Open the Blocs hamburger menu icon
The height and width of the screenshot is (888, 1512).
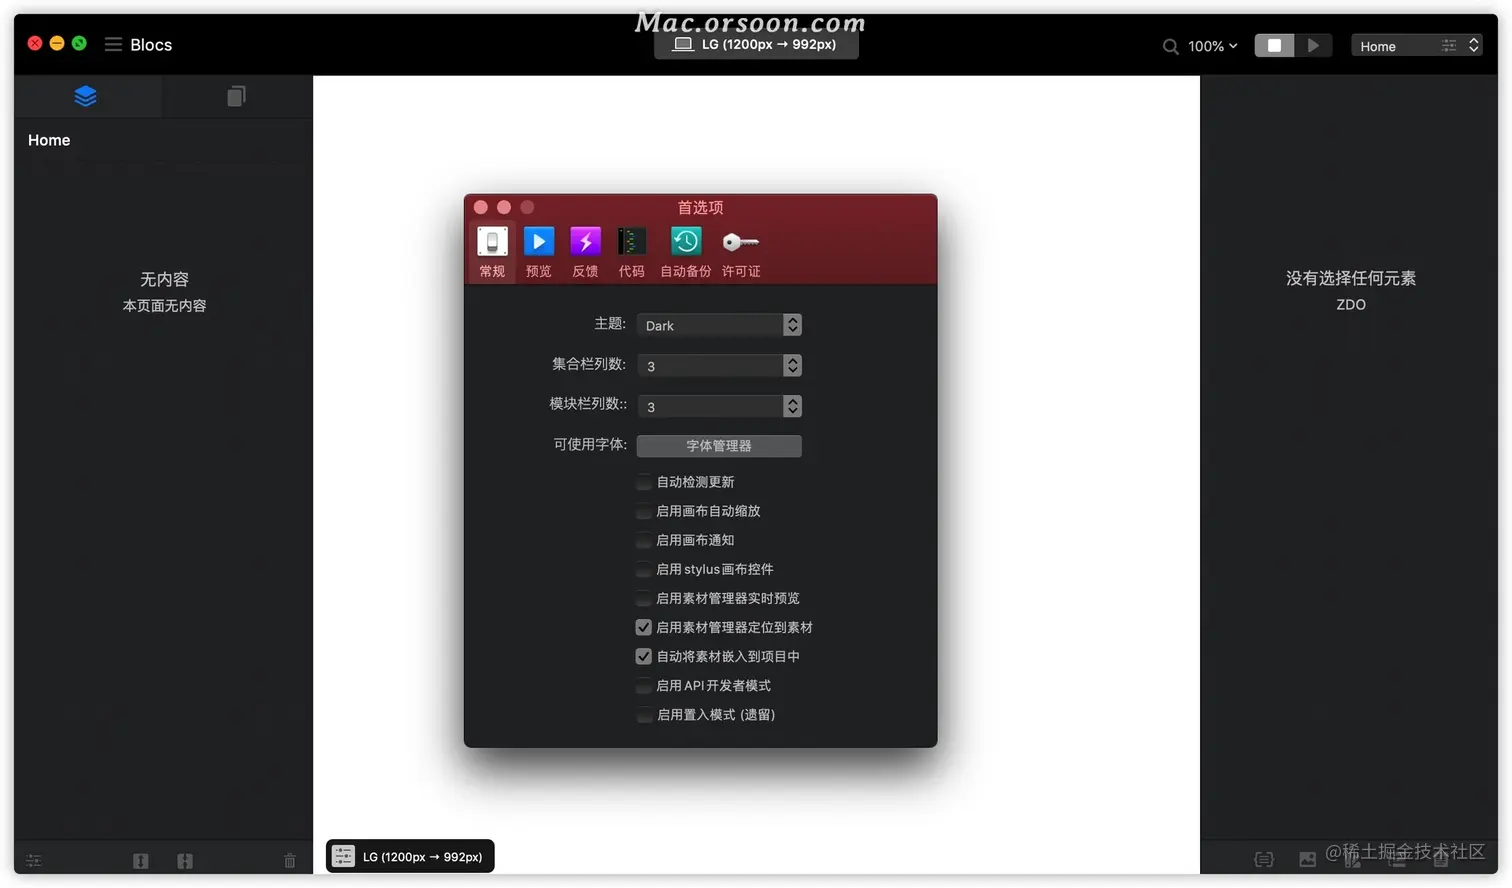coord(113,45)
